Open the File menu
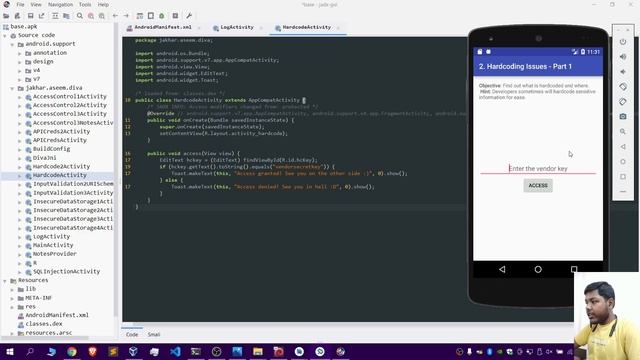The width and height of the screenshot is (640, 360). (x=20, y=4)
